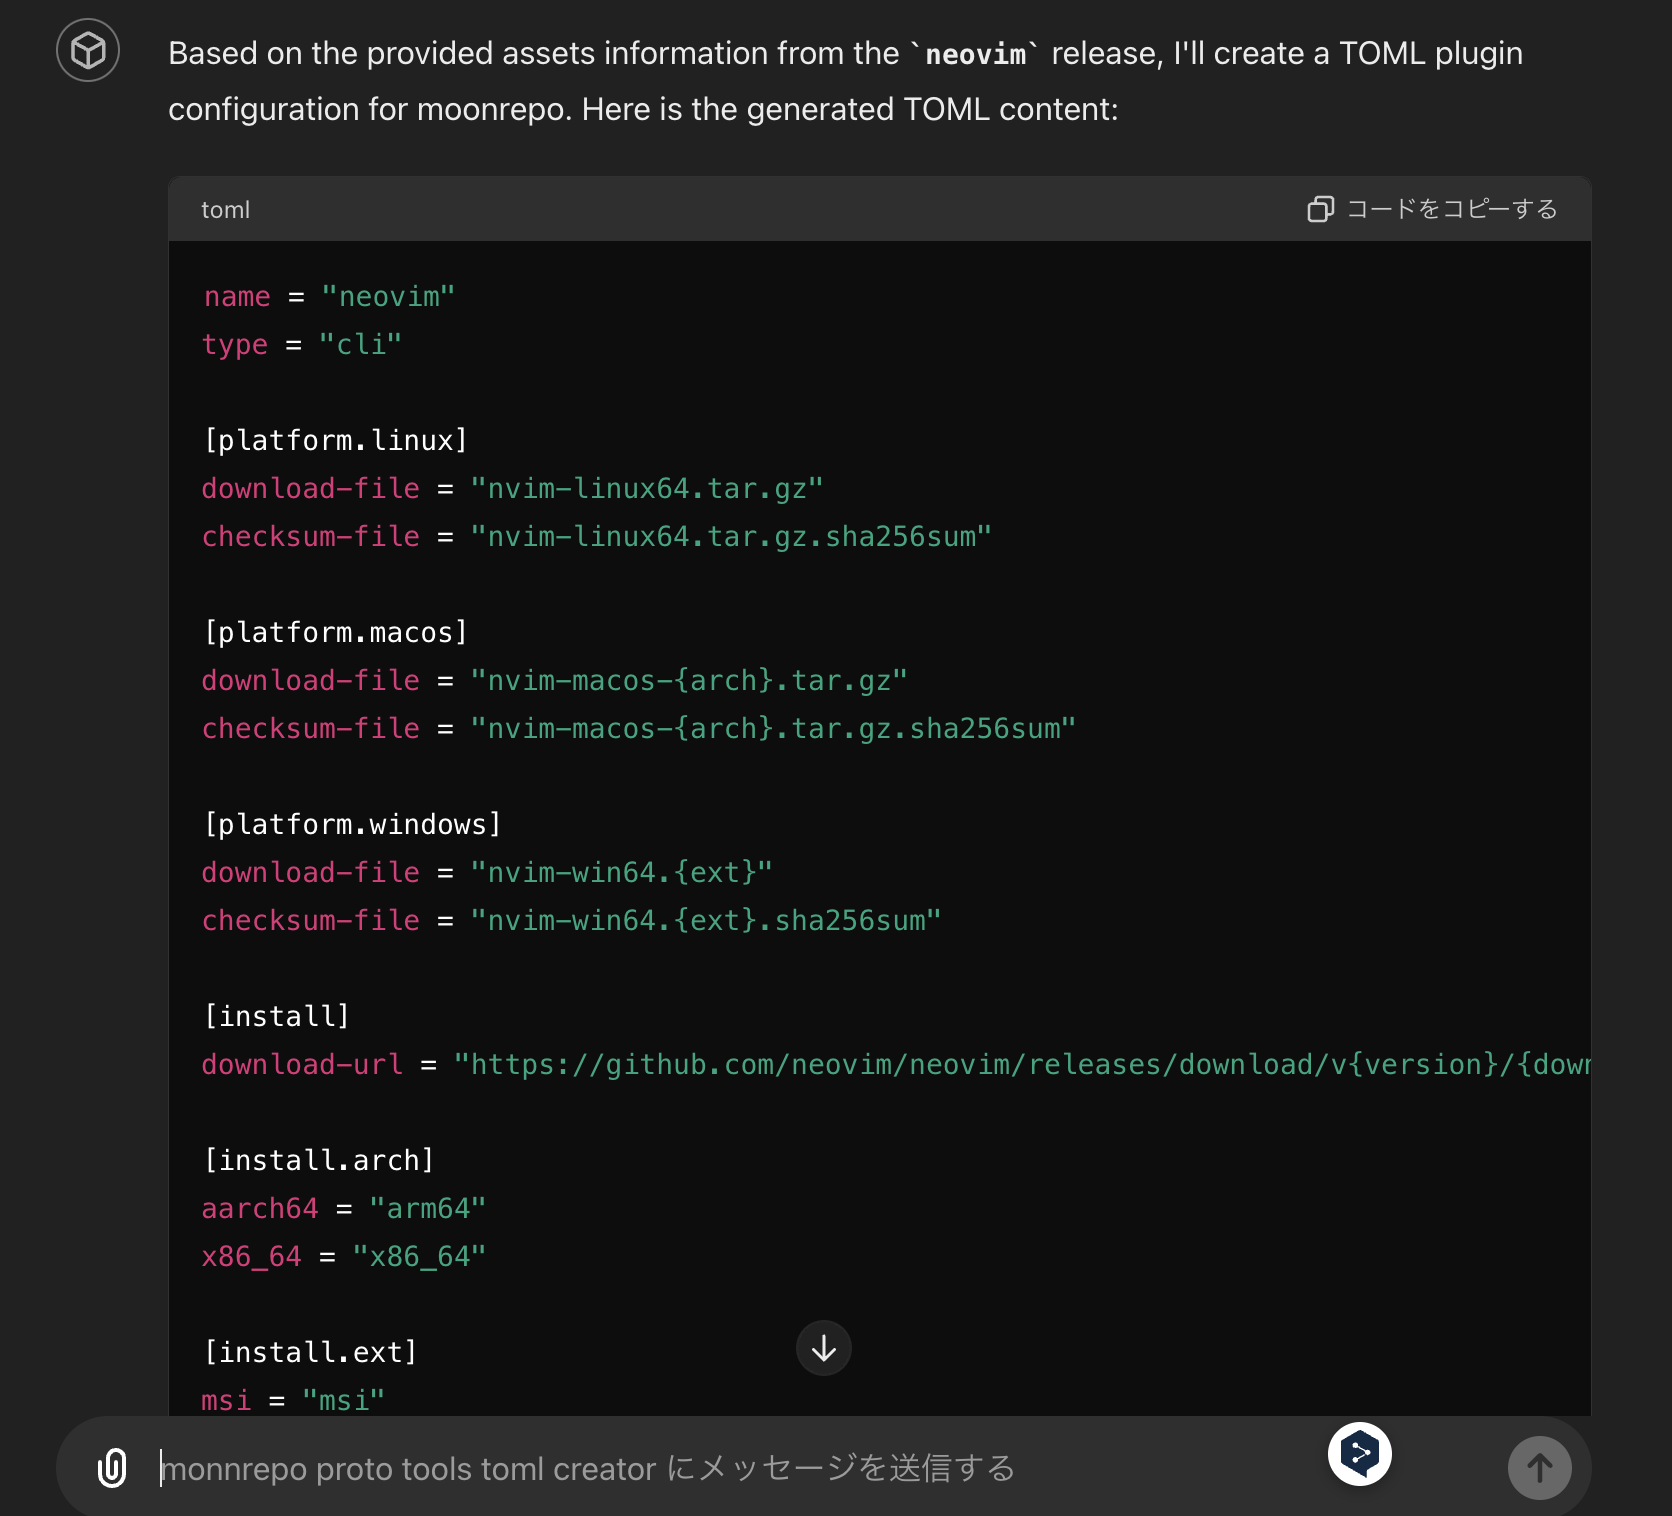Click the GPT cube avatar icon
This screenshot has height=1516, width=1672.
pos(88,50)
